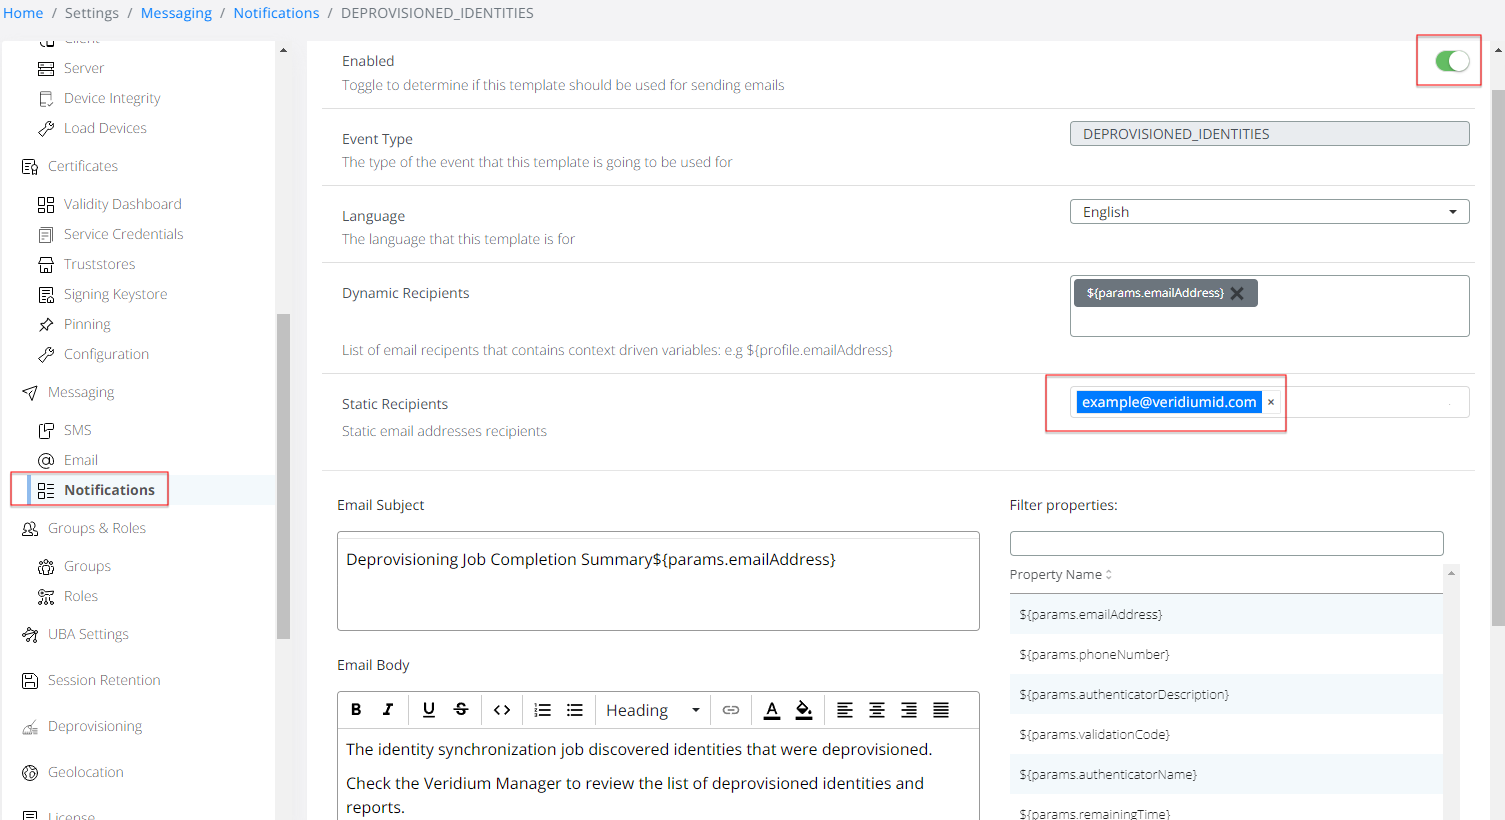Apply italic formatting in email body
The width and height of the screenshot is (1505, 820).
point(388,710)
